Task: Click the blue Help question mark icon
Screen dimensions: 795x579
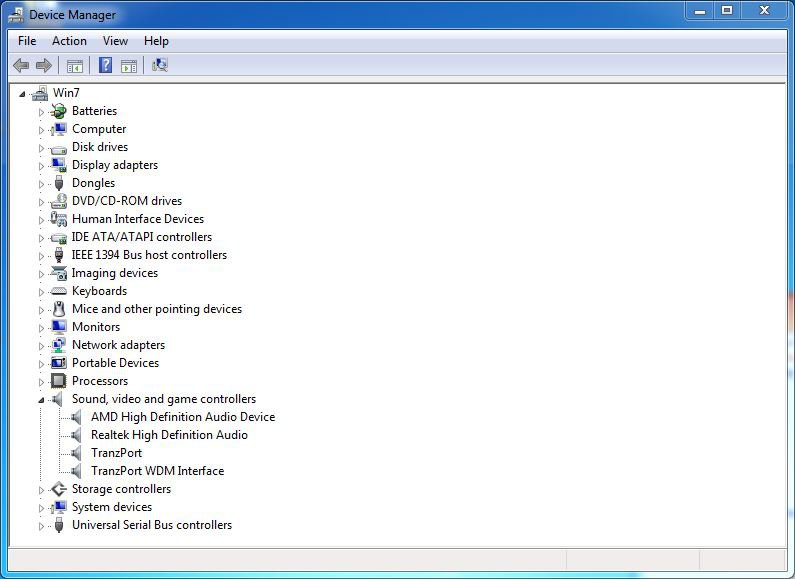Action: (x=105, y=66)
